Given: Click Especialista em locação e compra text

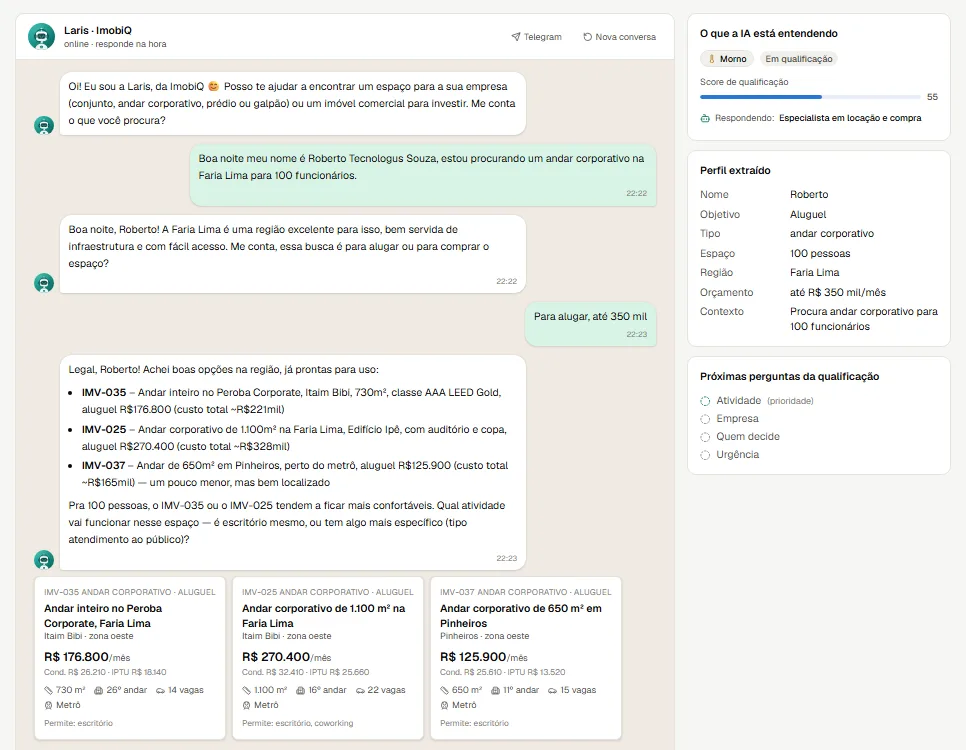Looking at the screenshot, I should [850, 118].
